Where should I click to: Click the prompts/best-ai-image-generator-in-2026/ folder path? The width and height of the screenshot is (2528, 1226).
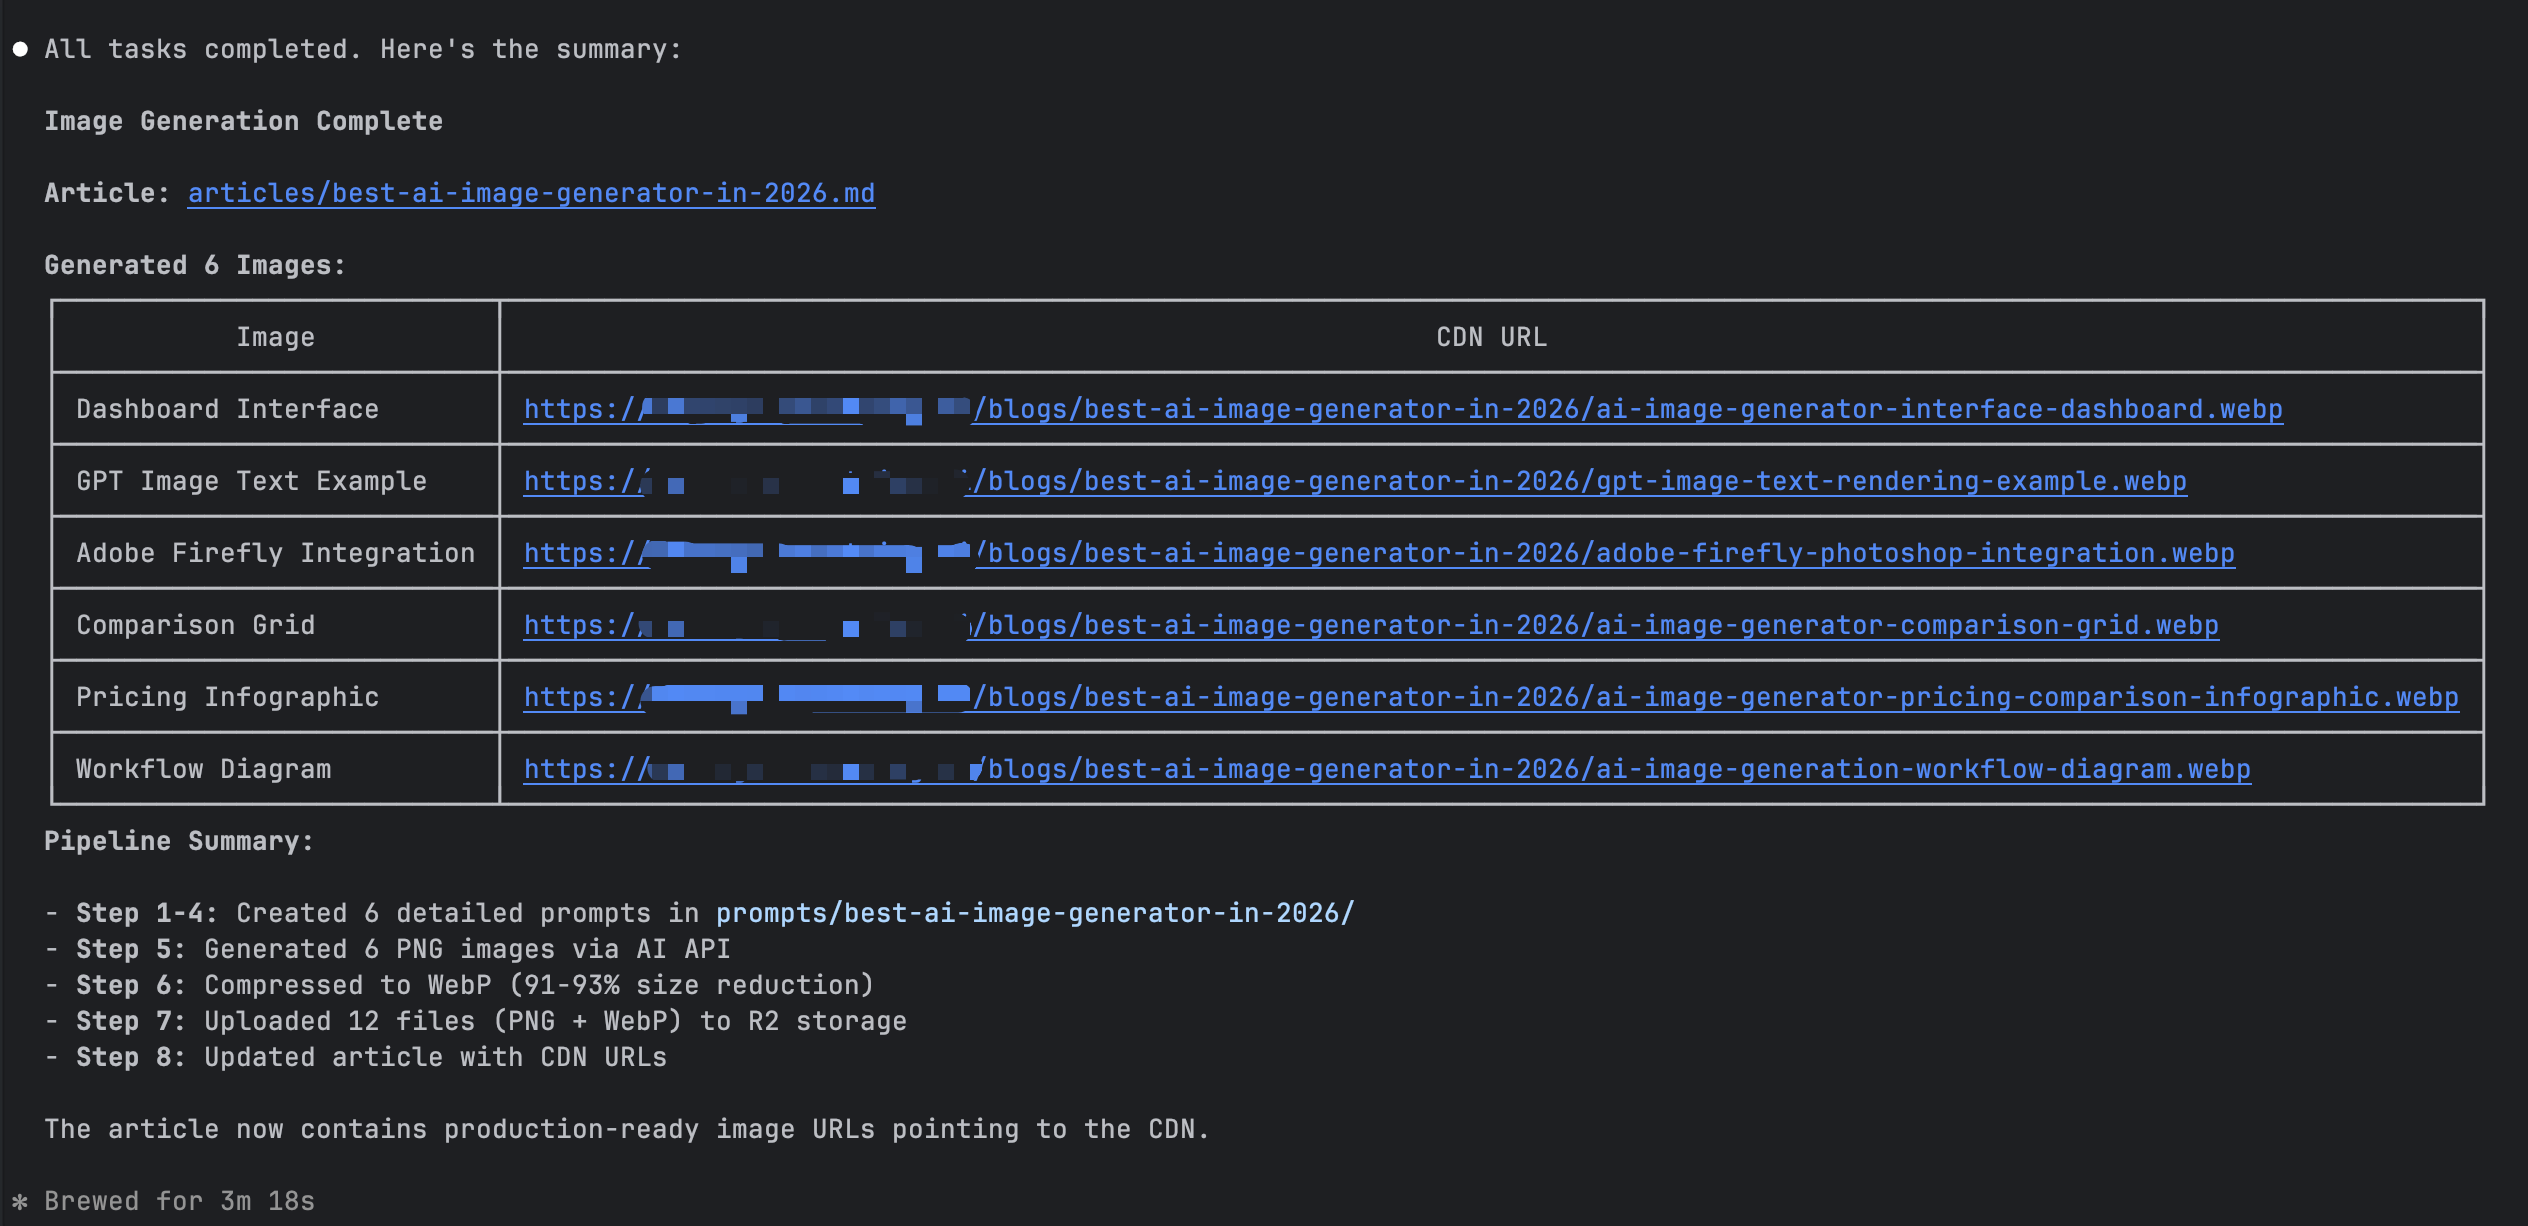point(1034,913)
